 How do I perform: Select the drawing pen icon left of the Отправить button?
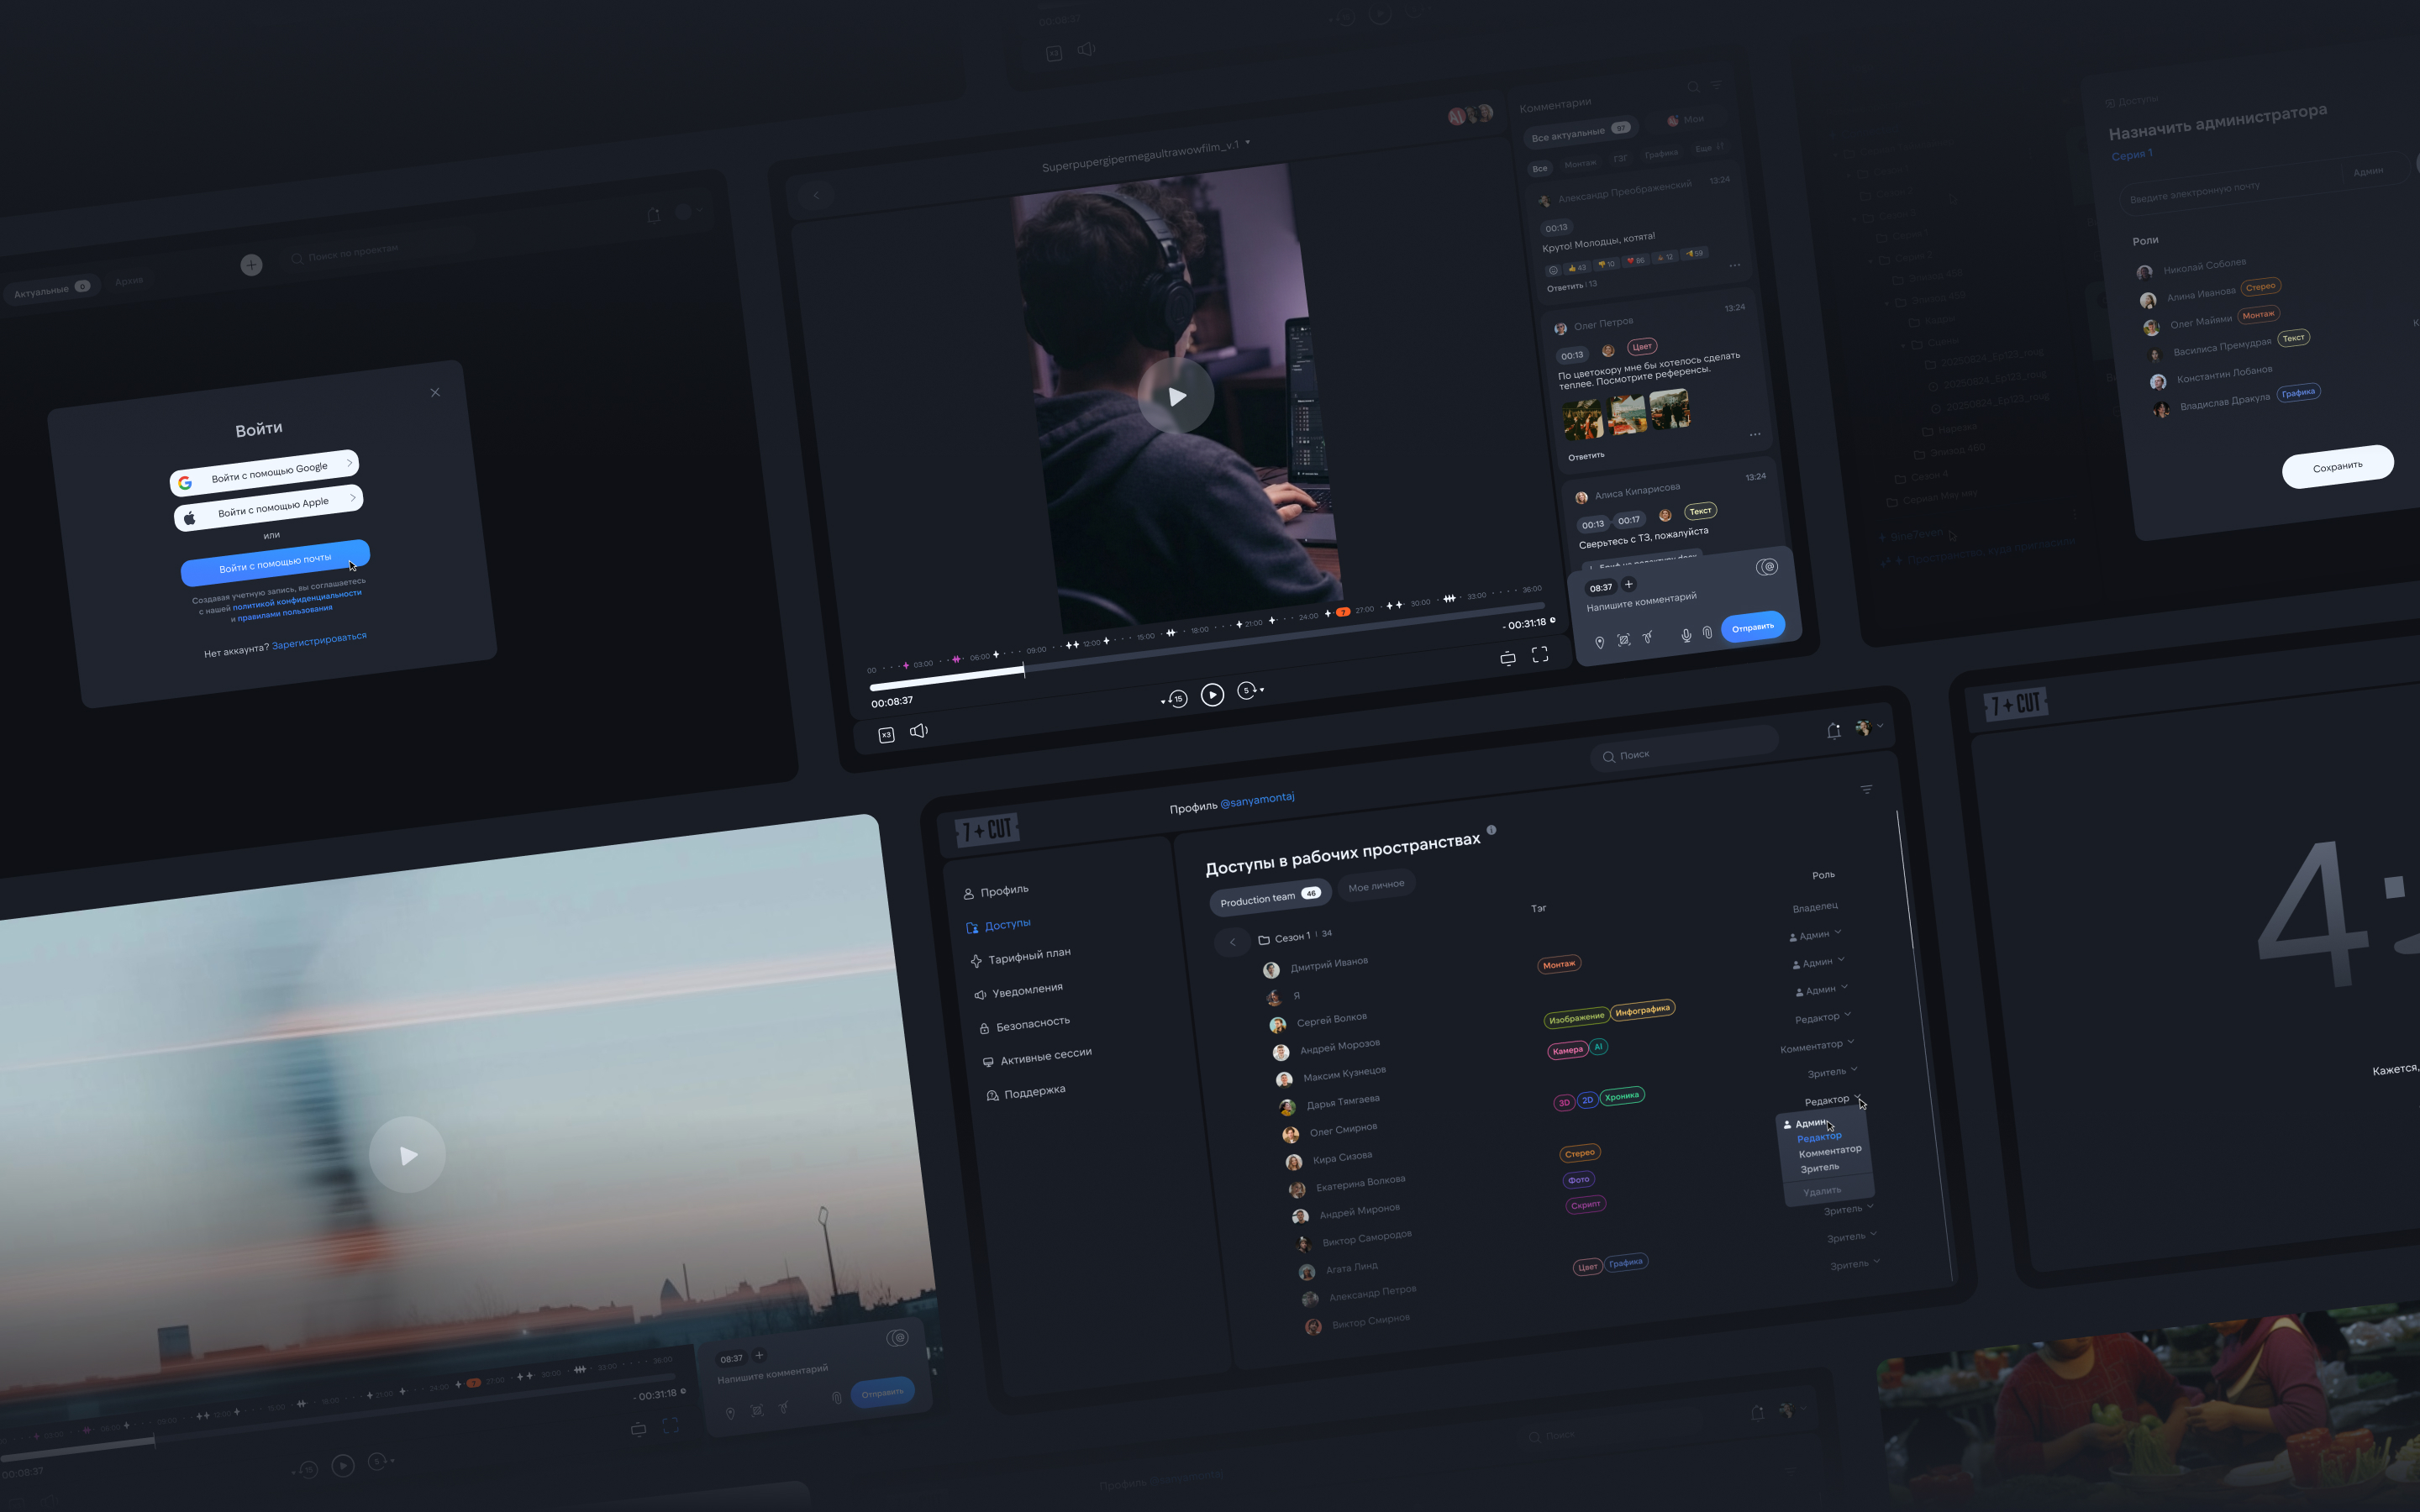tap(1648, 637)
